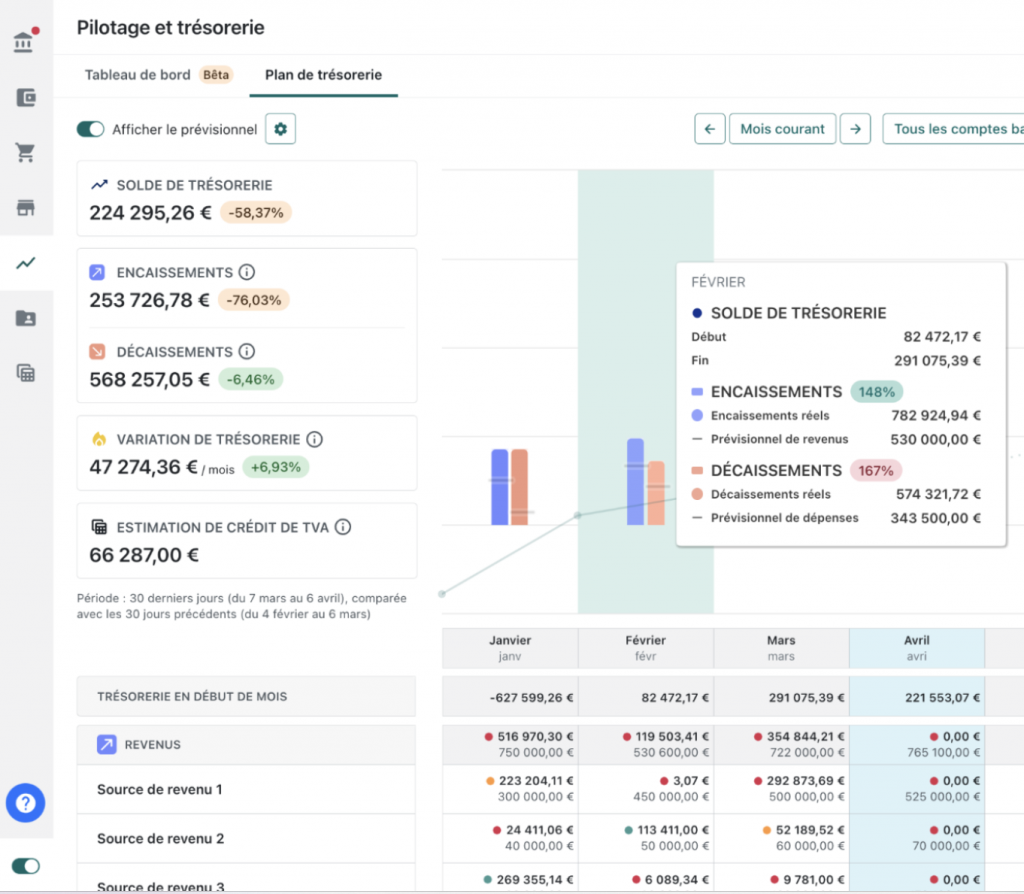Open the calculator table icon in sidebar
This screenshot has height=894, width=1024.
click(26, 373)
